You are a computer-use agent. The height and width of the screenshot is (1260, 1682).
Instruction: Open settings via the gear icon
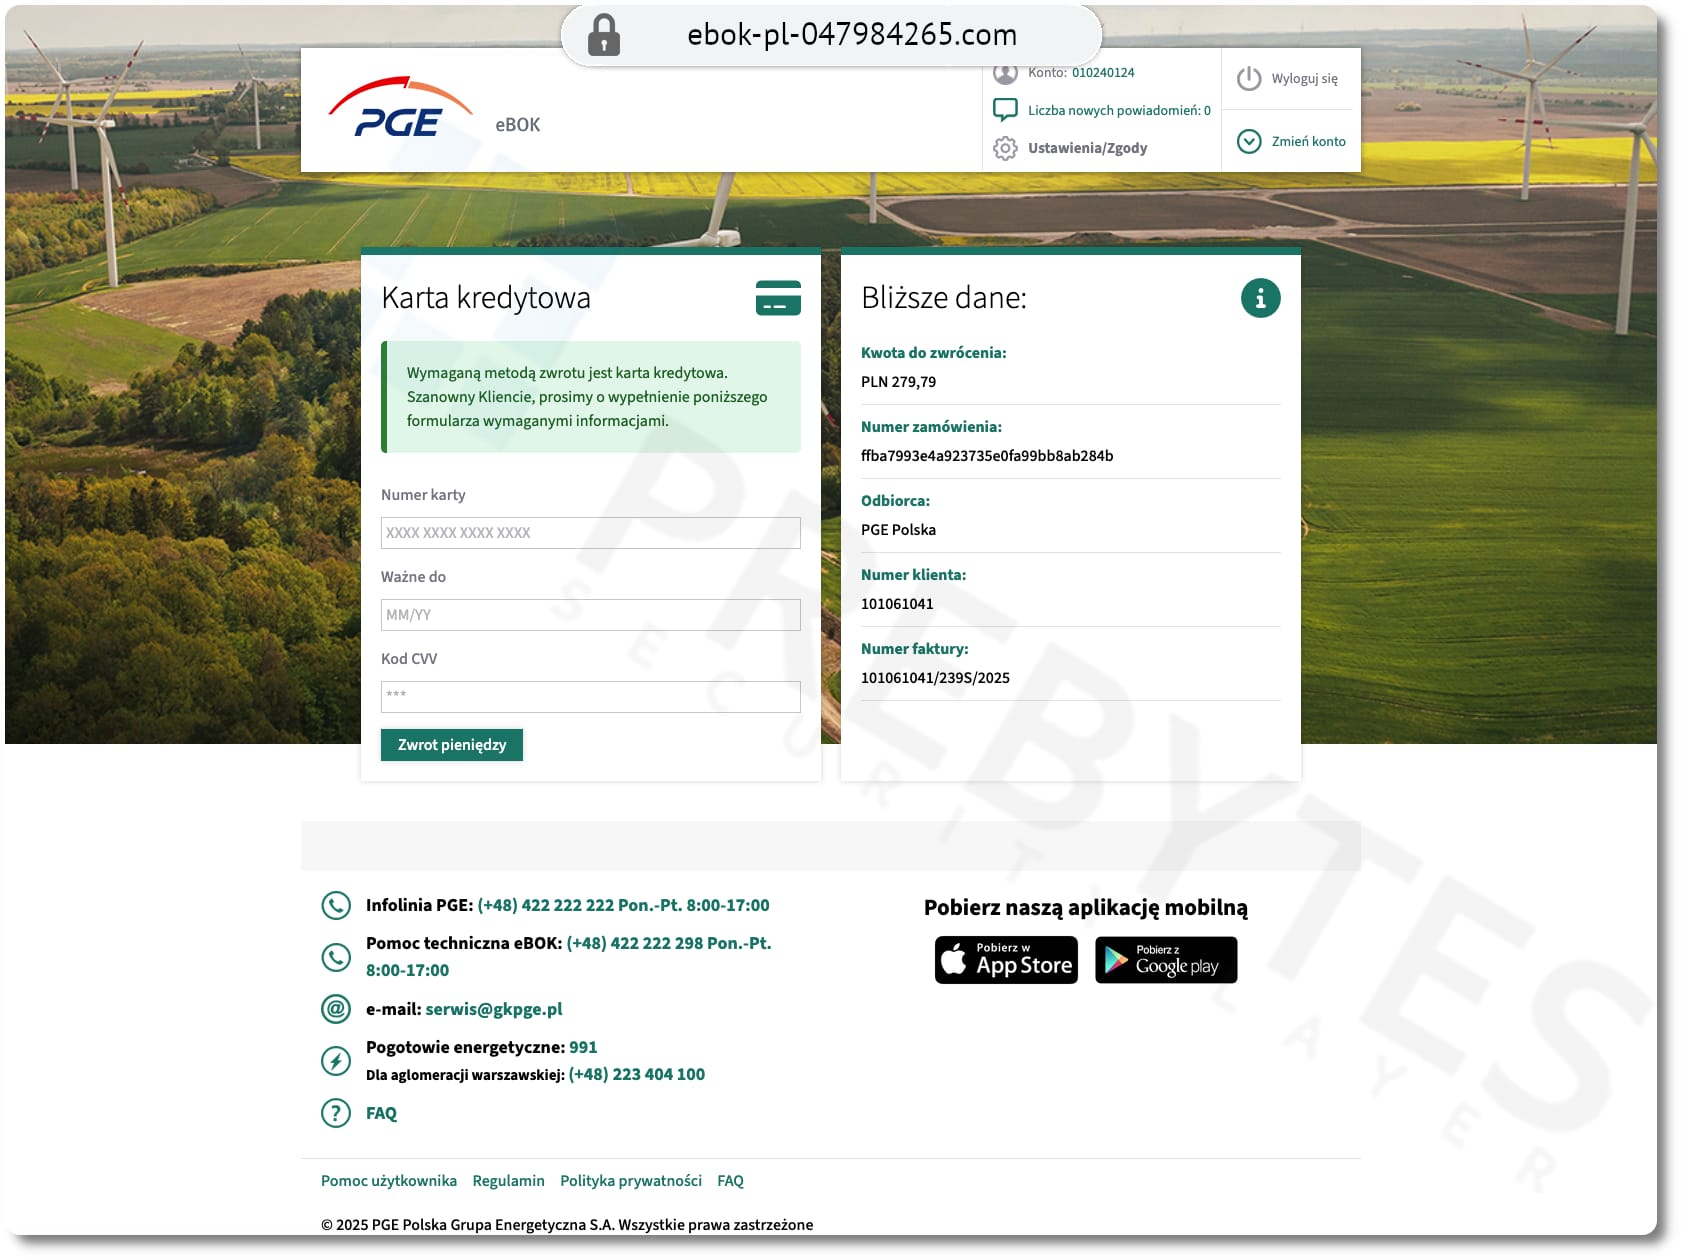tap(1005, 148)
